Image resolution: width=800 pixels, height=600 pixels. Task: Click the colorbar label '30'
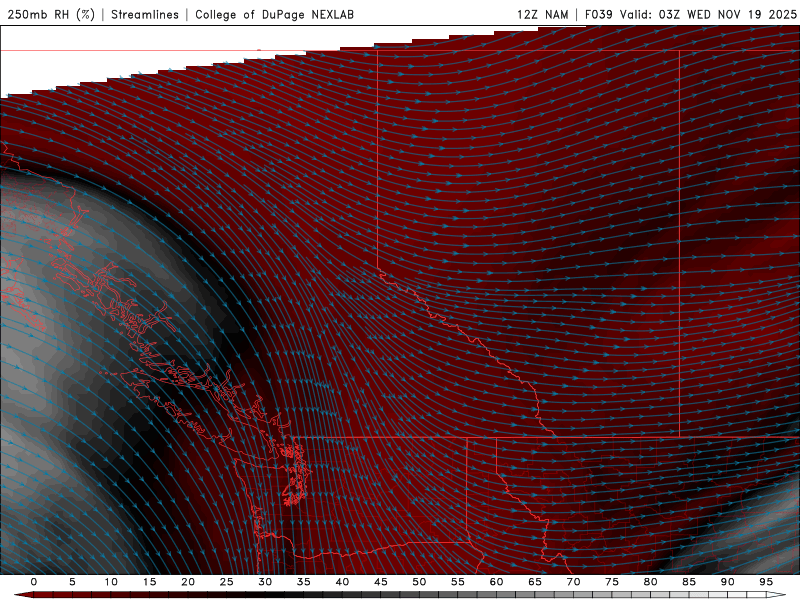[x=265, y=582]
